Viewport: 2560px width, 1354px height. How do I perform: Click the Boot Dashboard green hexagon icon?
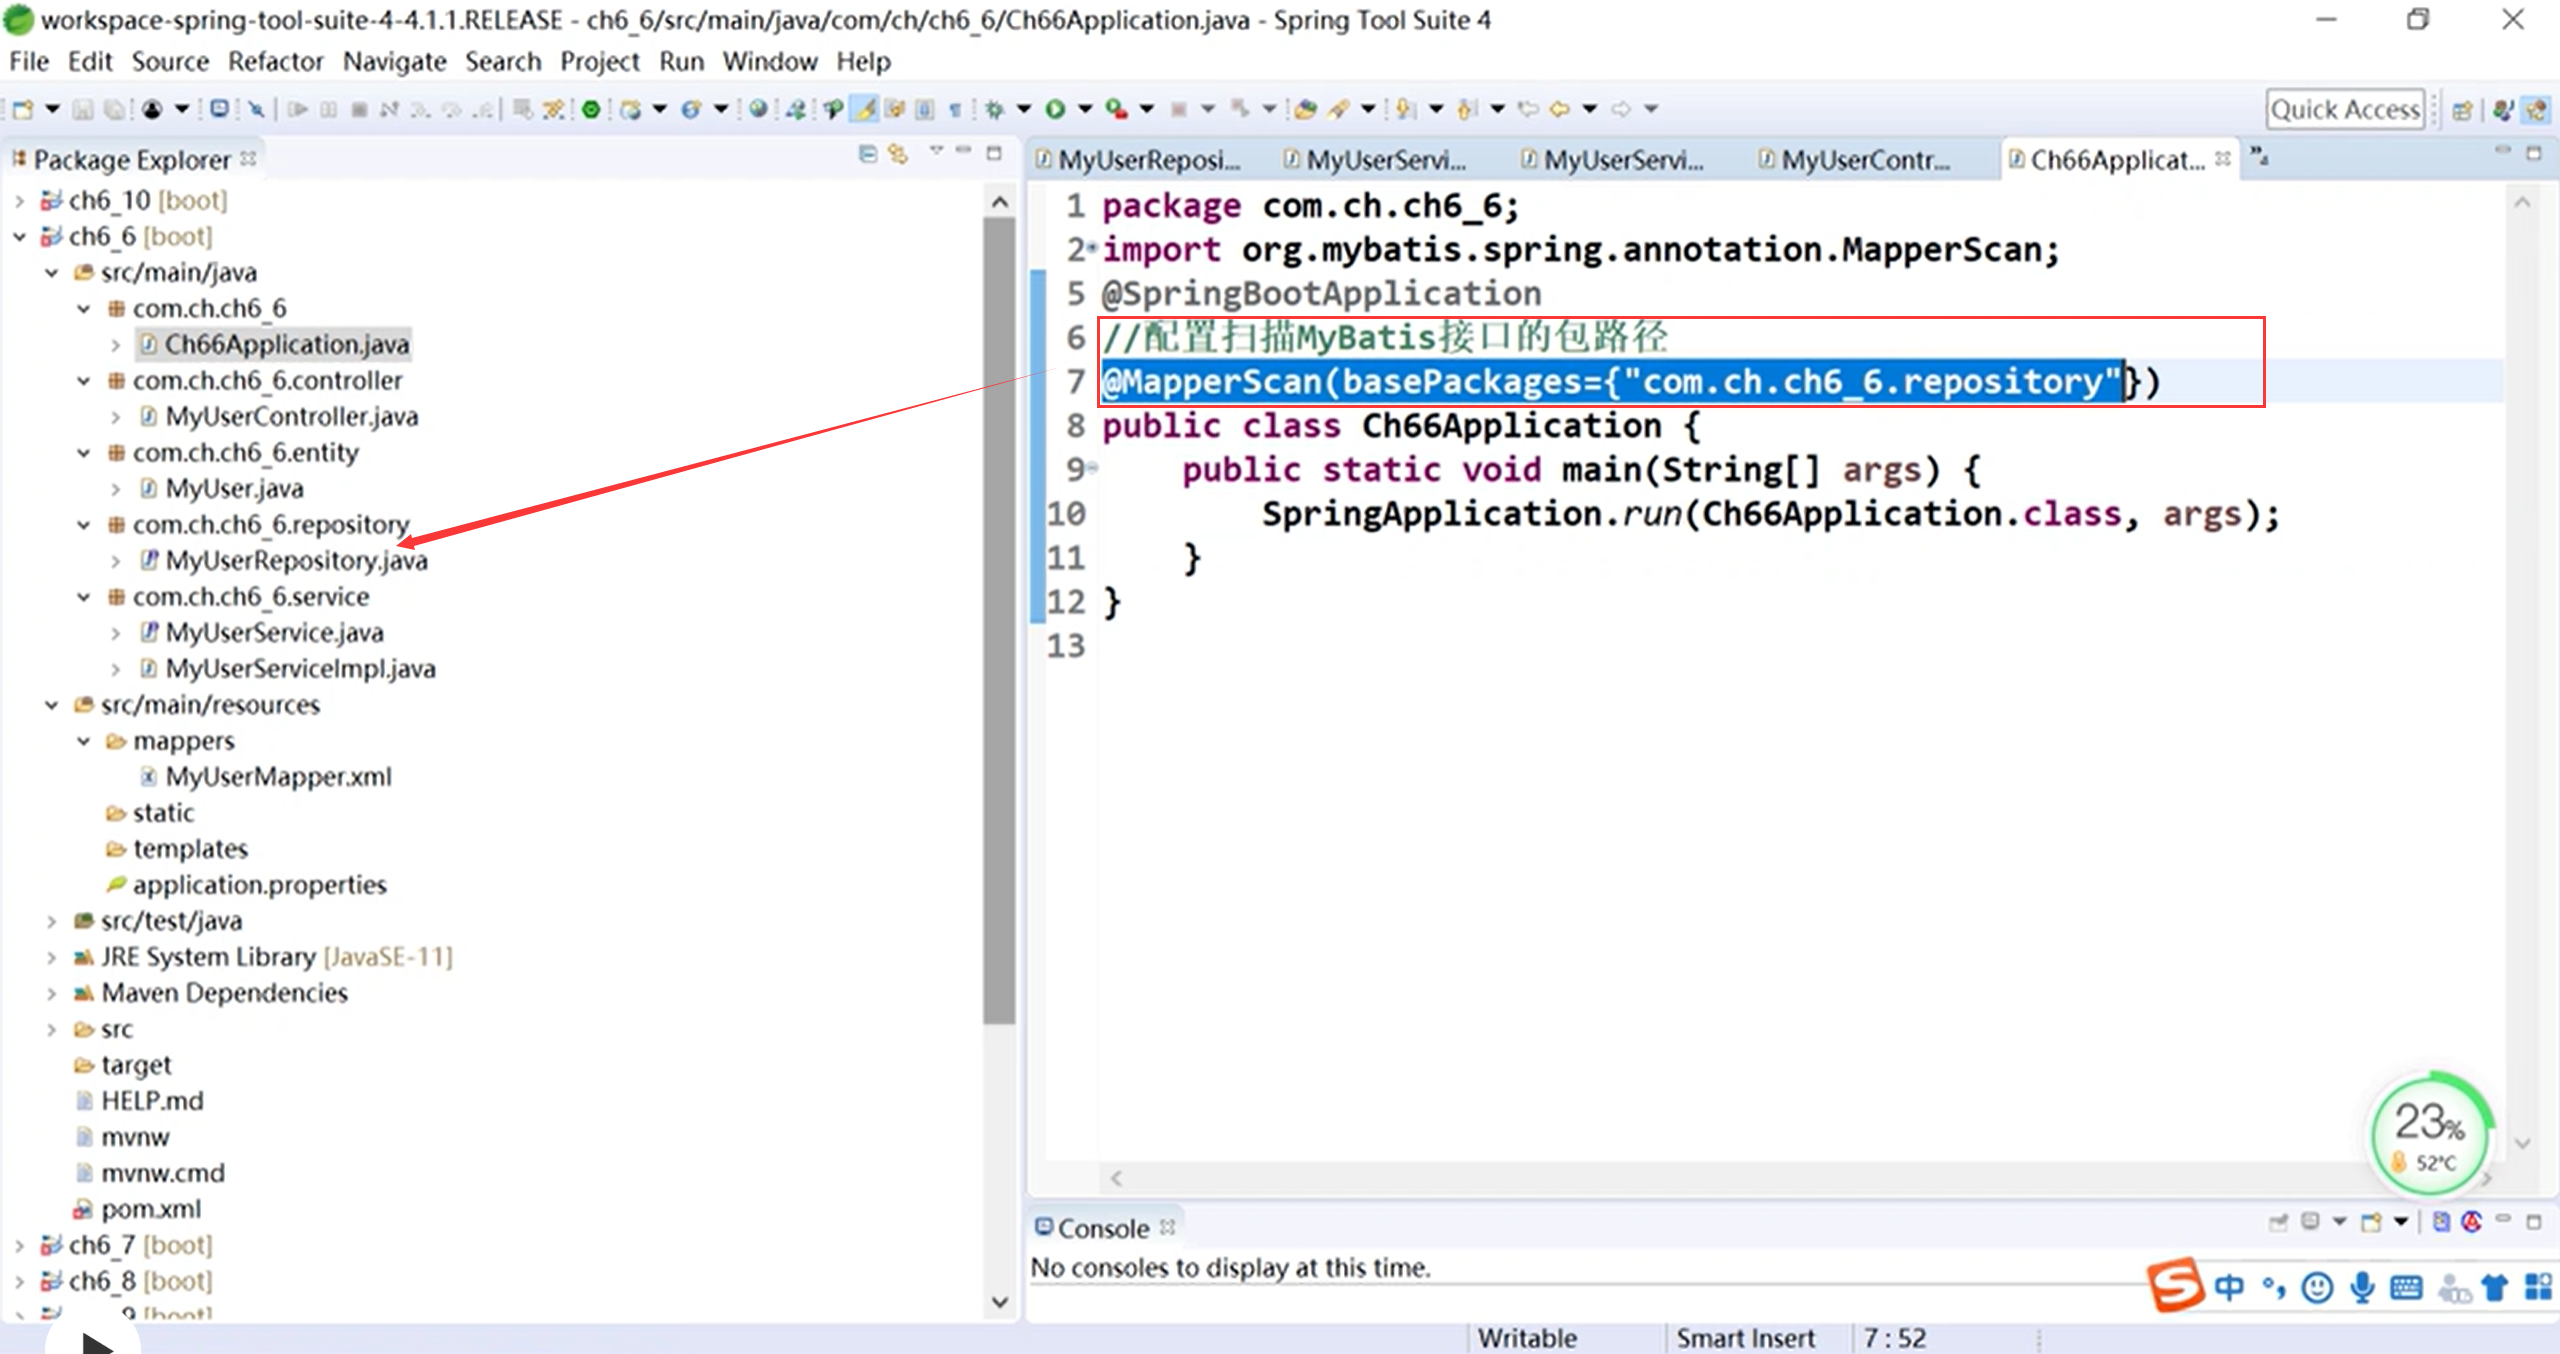coord(591,109)
